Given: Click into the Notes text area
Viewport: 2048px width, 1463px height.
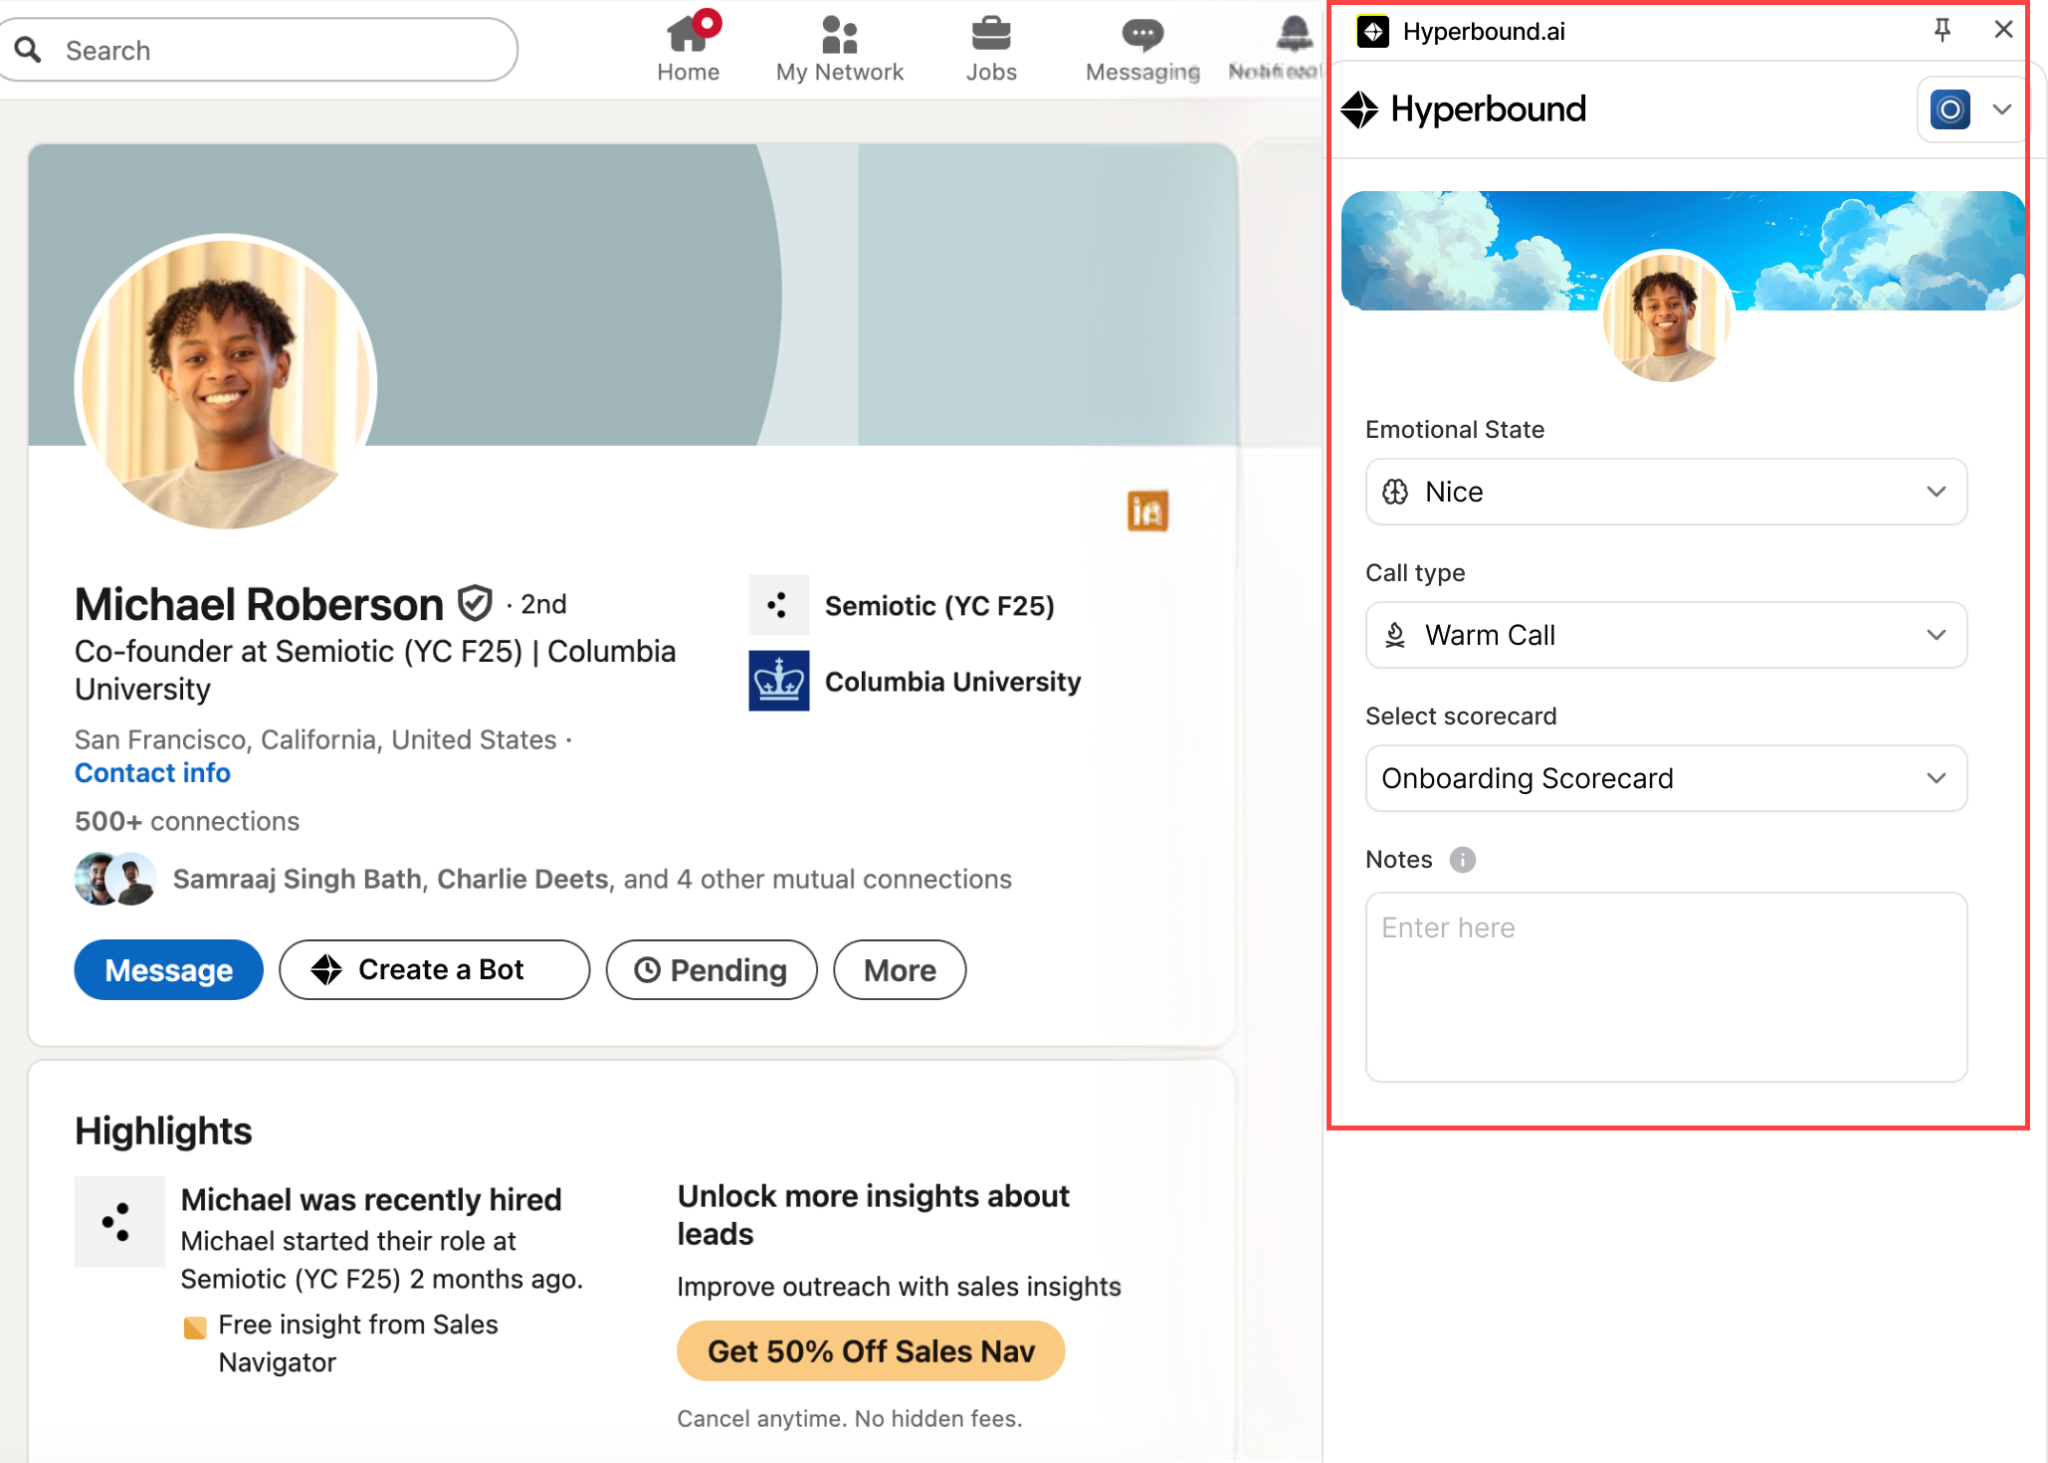Looking at the screenshot, I should click(x=1666, y=987).
